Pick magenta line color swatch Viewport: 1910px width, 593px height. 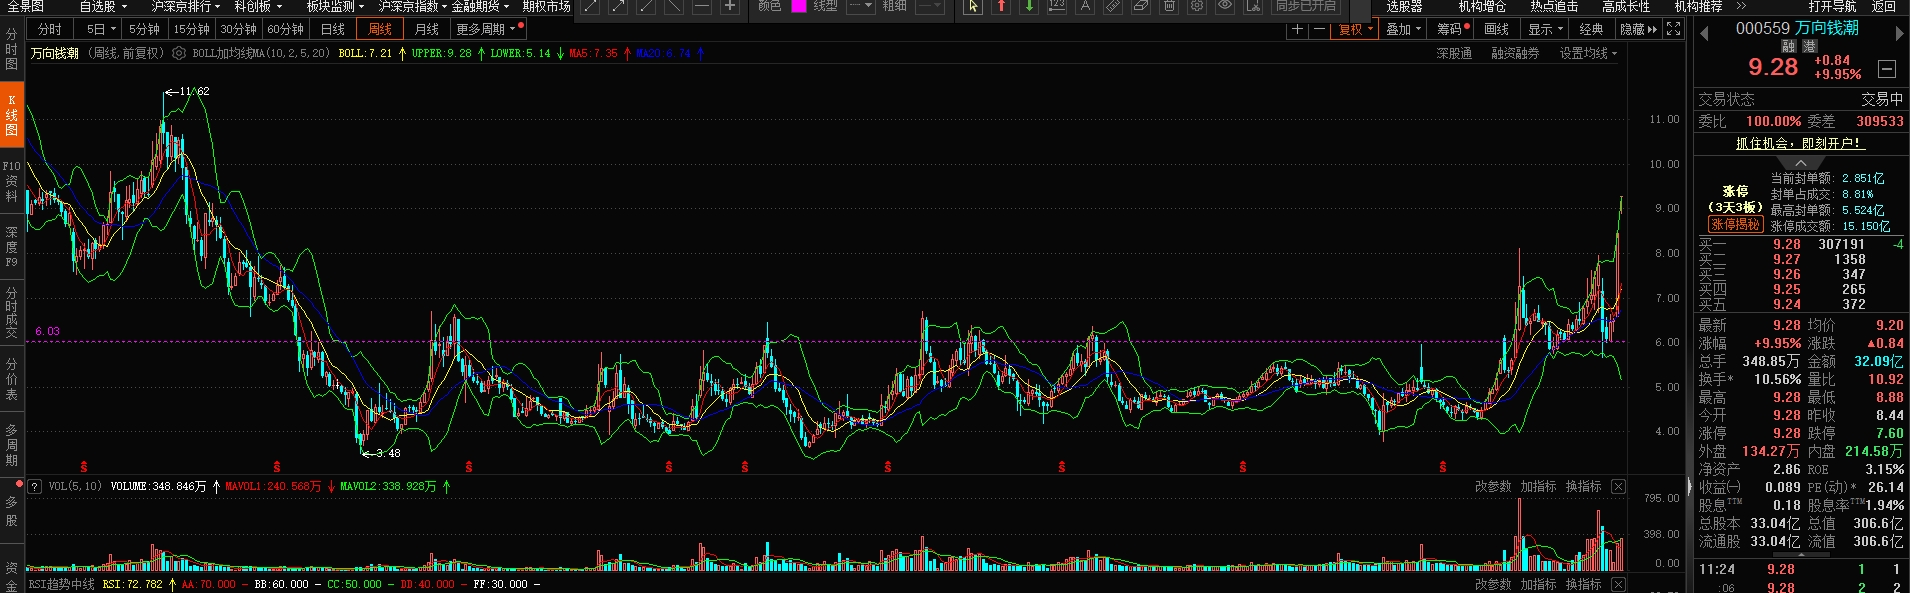click(x=799, y=6)
